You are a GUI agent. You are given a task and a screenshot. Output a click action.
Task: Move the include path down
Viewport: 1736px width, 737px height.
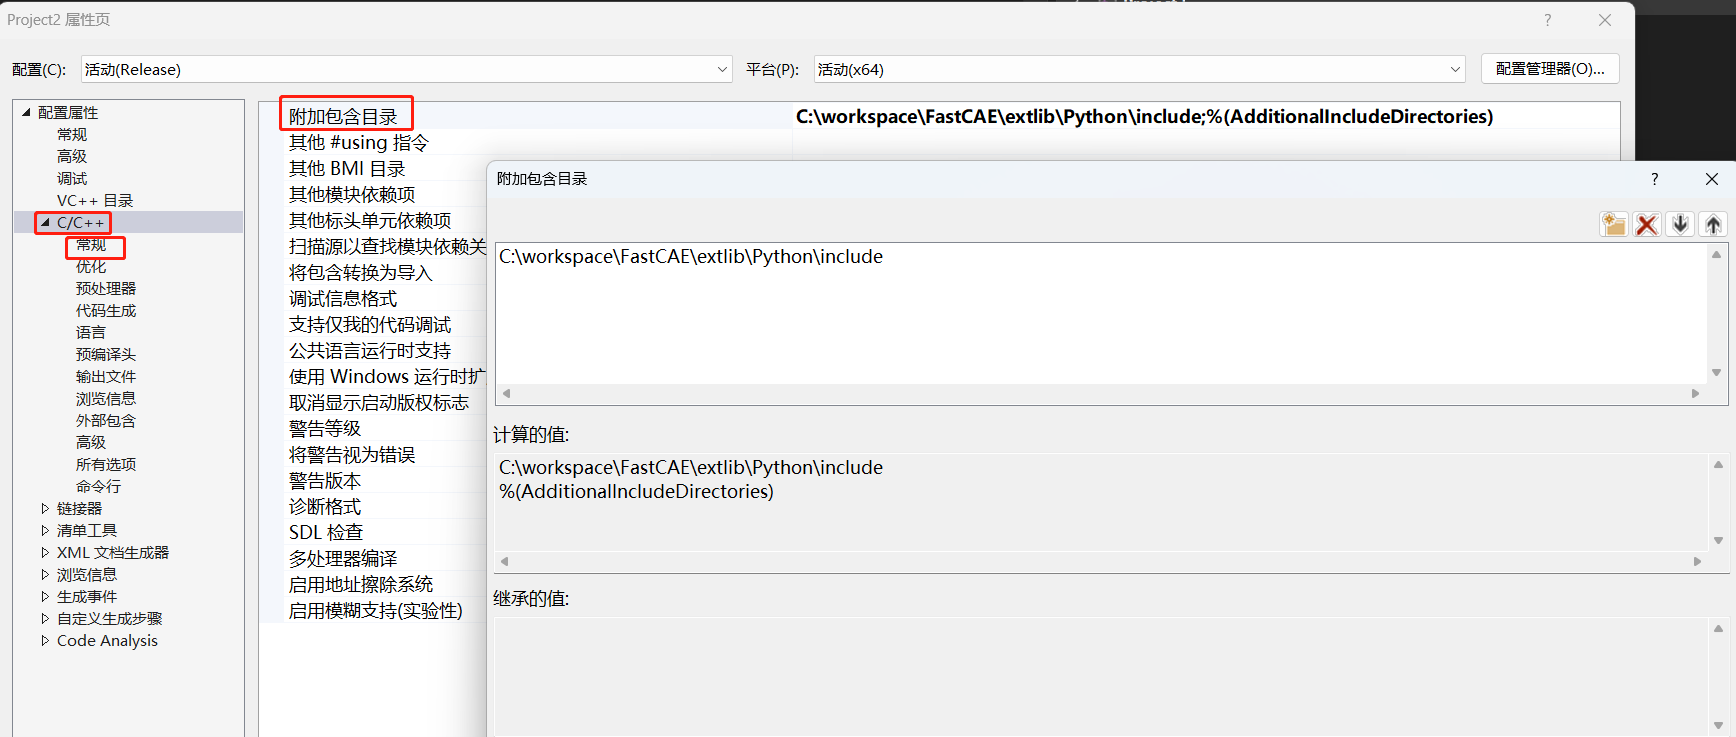coord(1680,224)
